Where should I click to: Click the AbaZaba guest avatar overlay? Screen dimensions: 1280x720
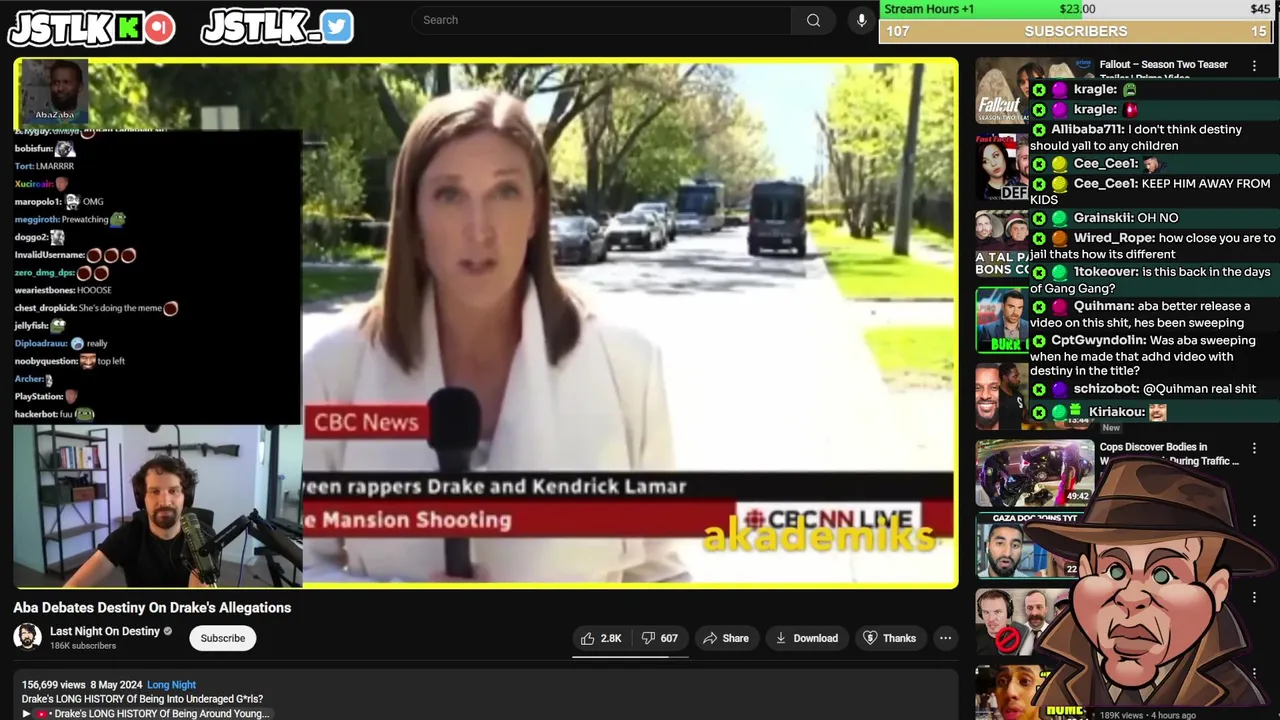(x=54, y=90)
